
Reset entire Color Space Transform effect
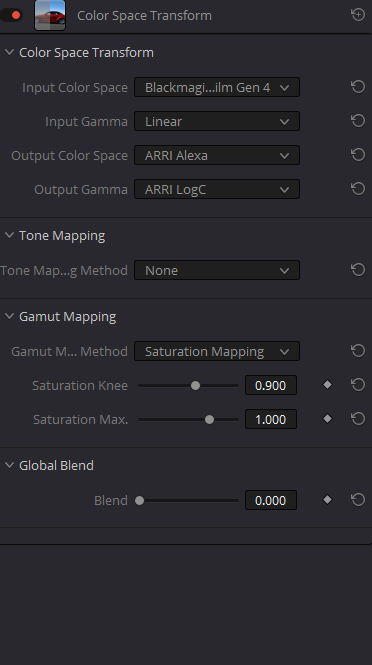point(358,15)
